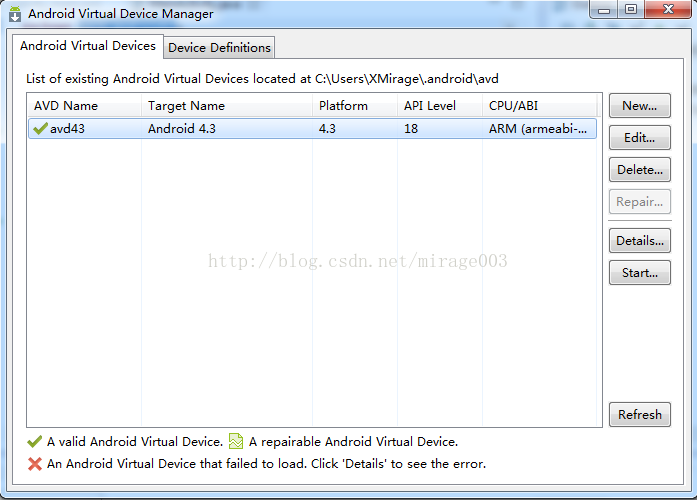Refresh the AVD list
The width and height of the screenshot is (697, 500).
pyautogui.click(x=640, y=415)
